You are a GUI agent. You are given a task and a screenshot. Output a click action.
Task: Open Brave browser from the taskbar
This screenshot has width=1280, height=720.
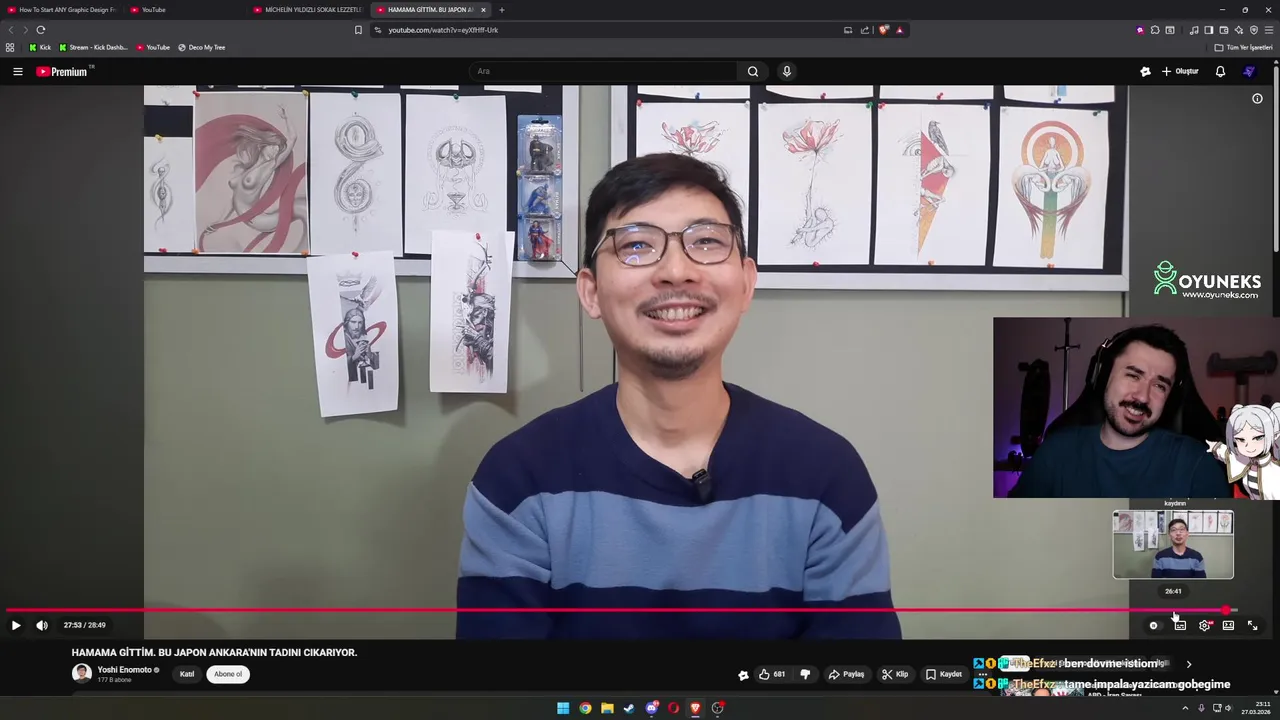click(x=695, y=708)
